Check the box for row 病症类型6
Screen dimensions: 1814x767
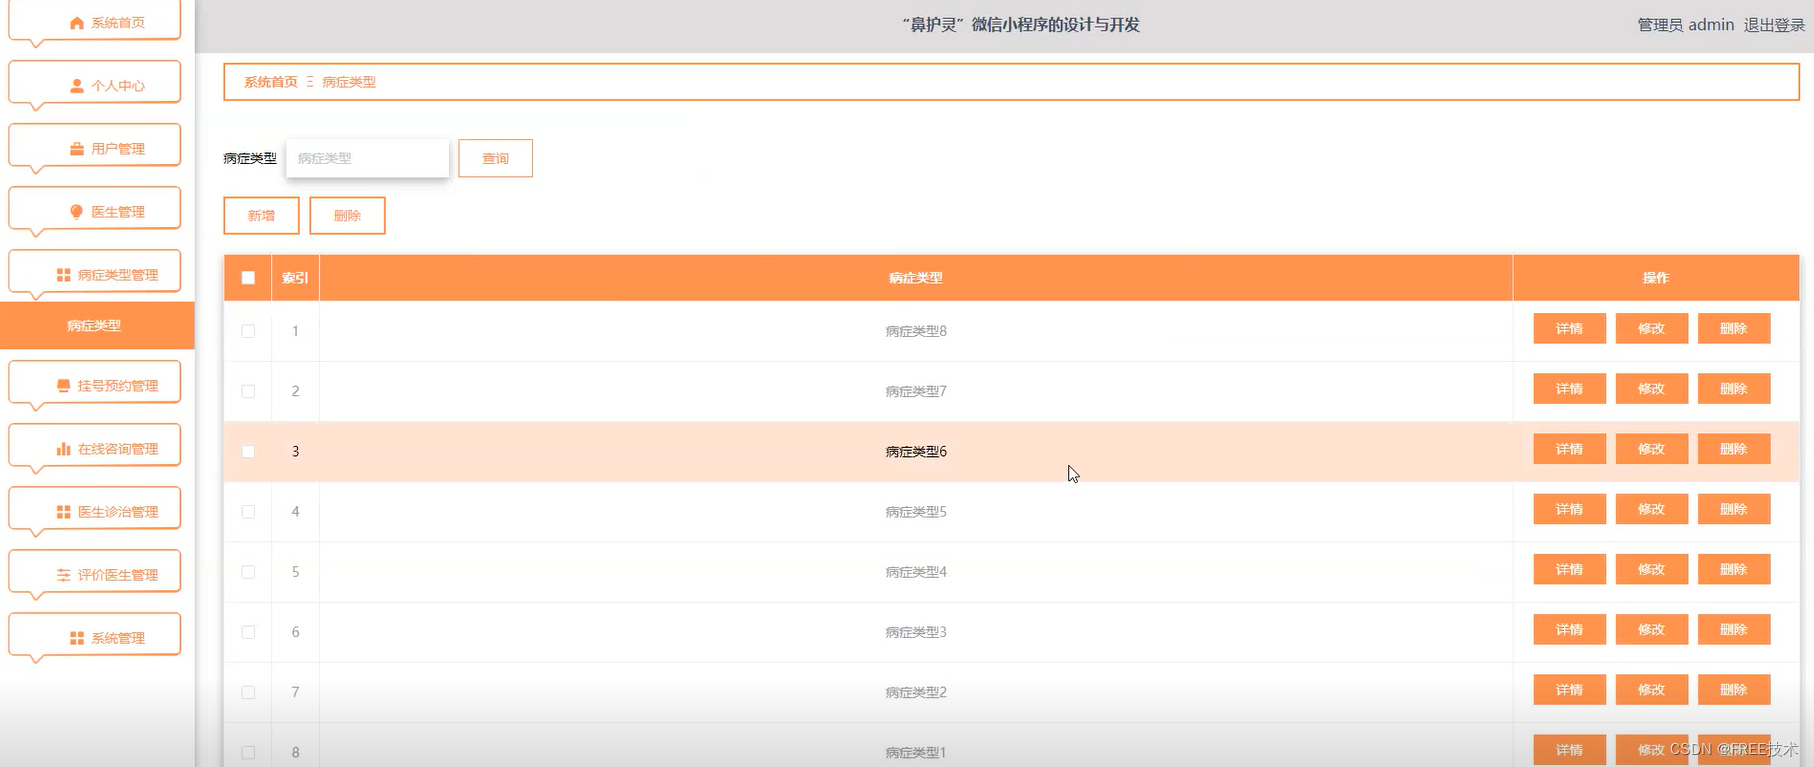click(248, 451)
